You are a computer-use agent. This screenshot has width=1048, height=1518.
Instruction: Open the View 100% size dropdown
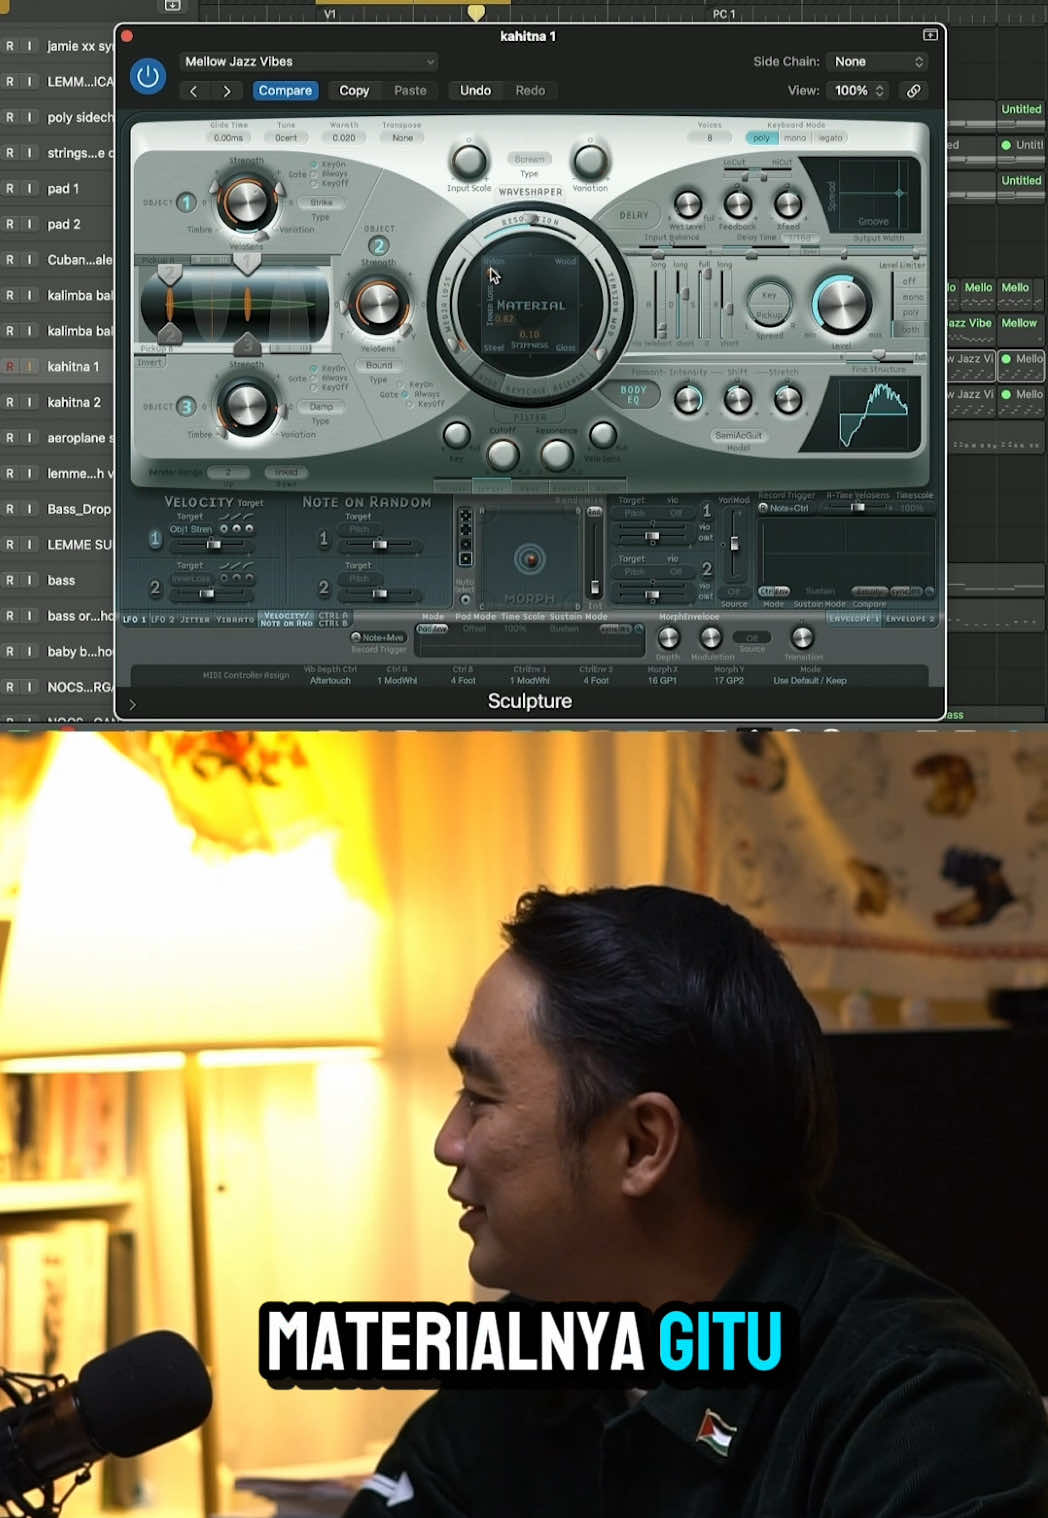click(859, 91)
